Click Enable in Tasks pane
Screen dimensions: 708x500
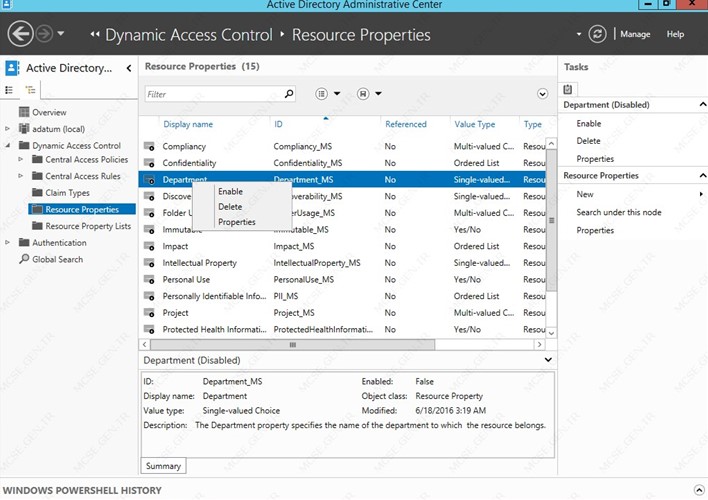pyautogui.click(x=588, y=123)
